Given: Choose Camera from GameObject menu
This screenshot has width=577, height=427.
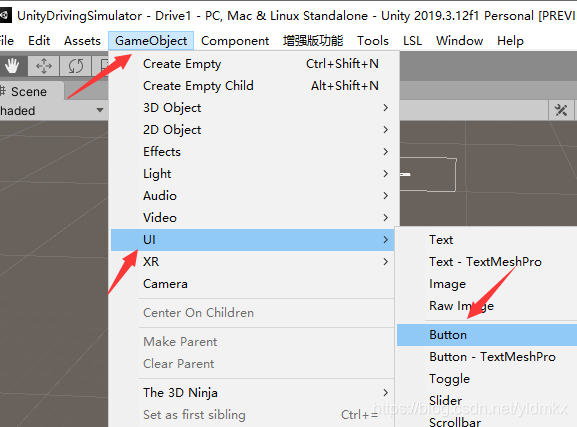Looking at the screenshot, I should click(x=252, y=284).
